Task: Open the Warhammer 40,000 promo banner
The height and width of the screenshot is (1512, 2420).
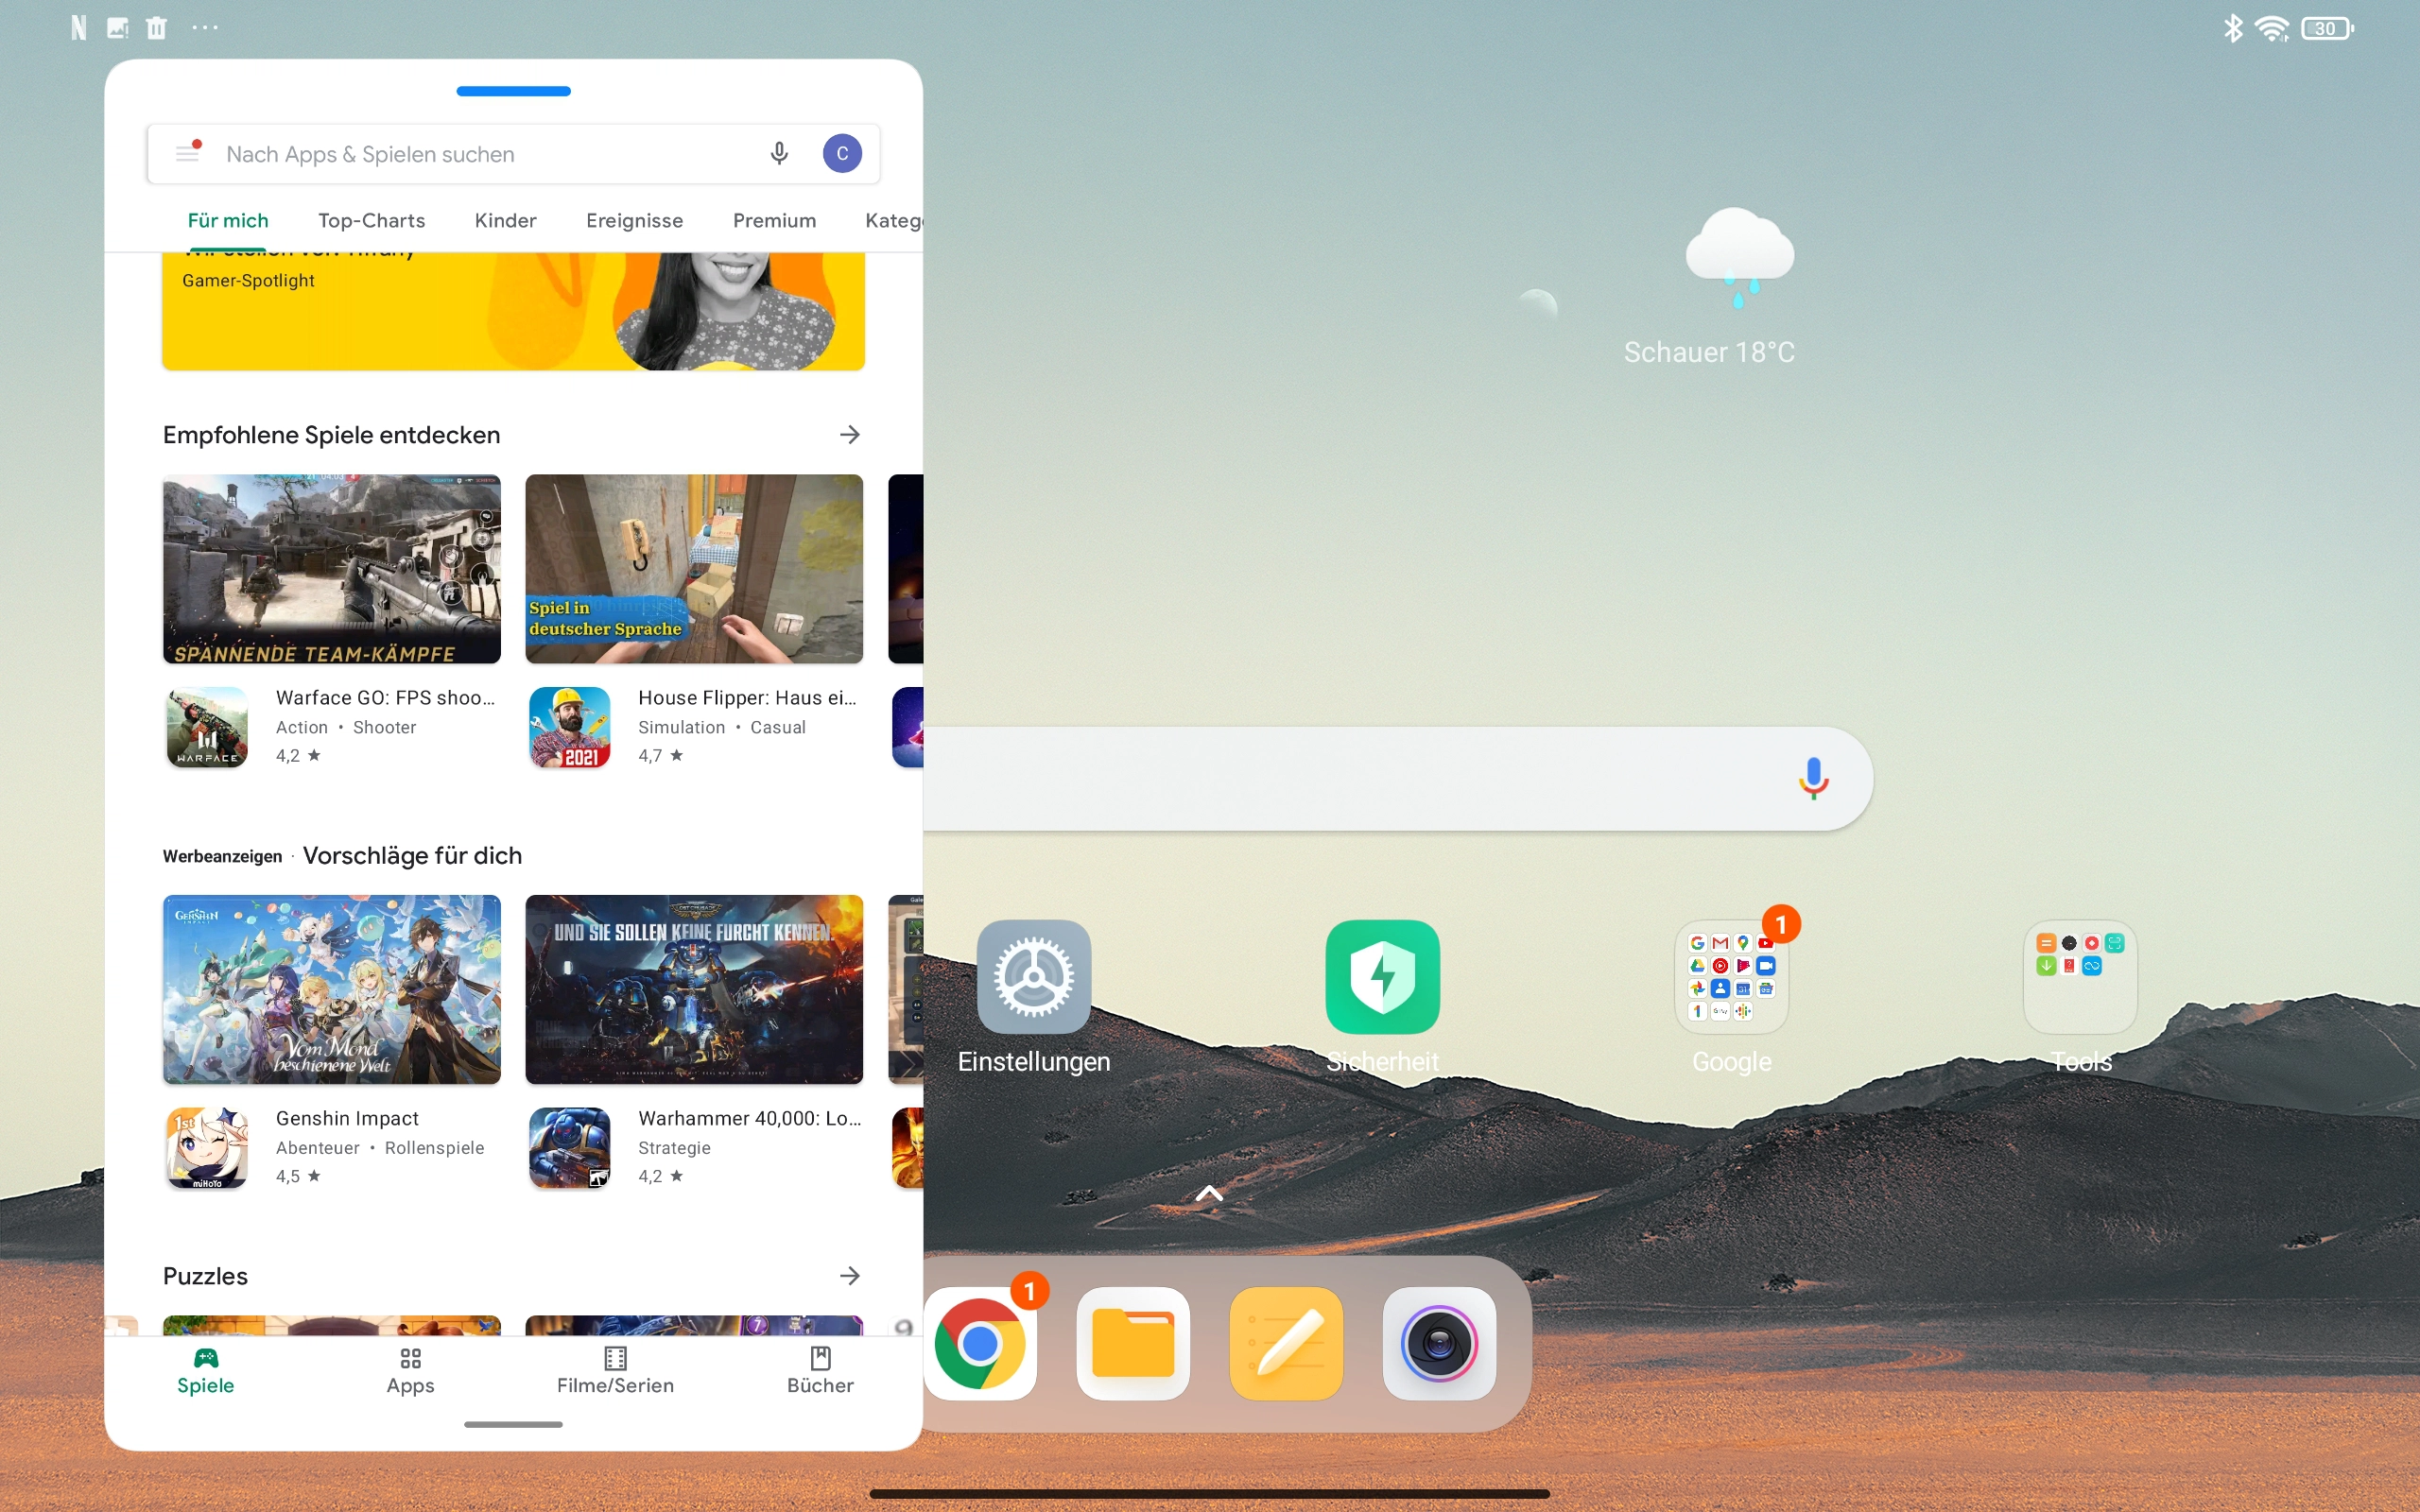Action: pyautogui.click(x=694, y=989)
